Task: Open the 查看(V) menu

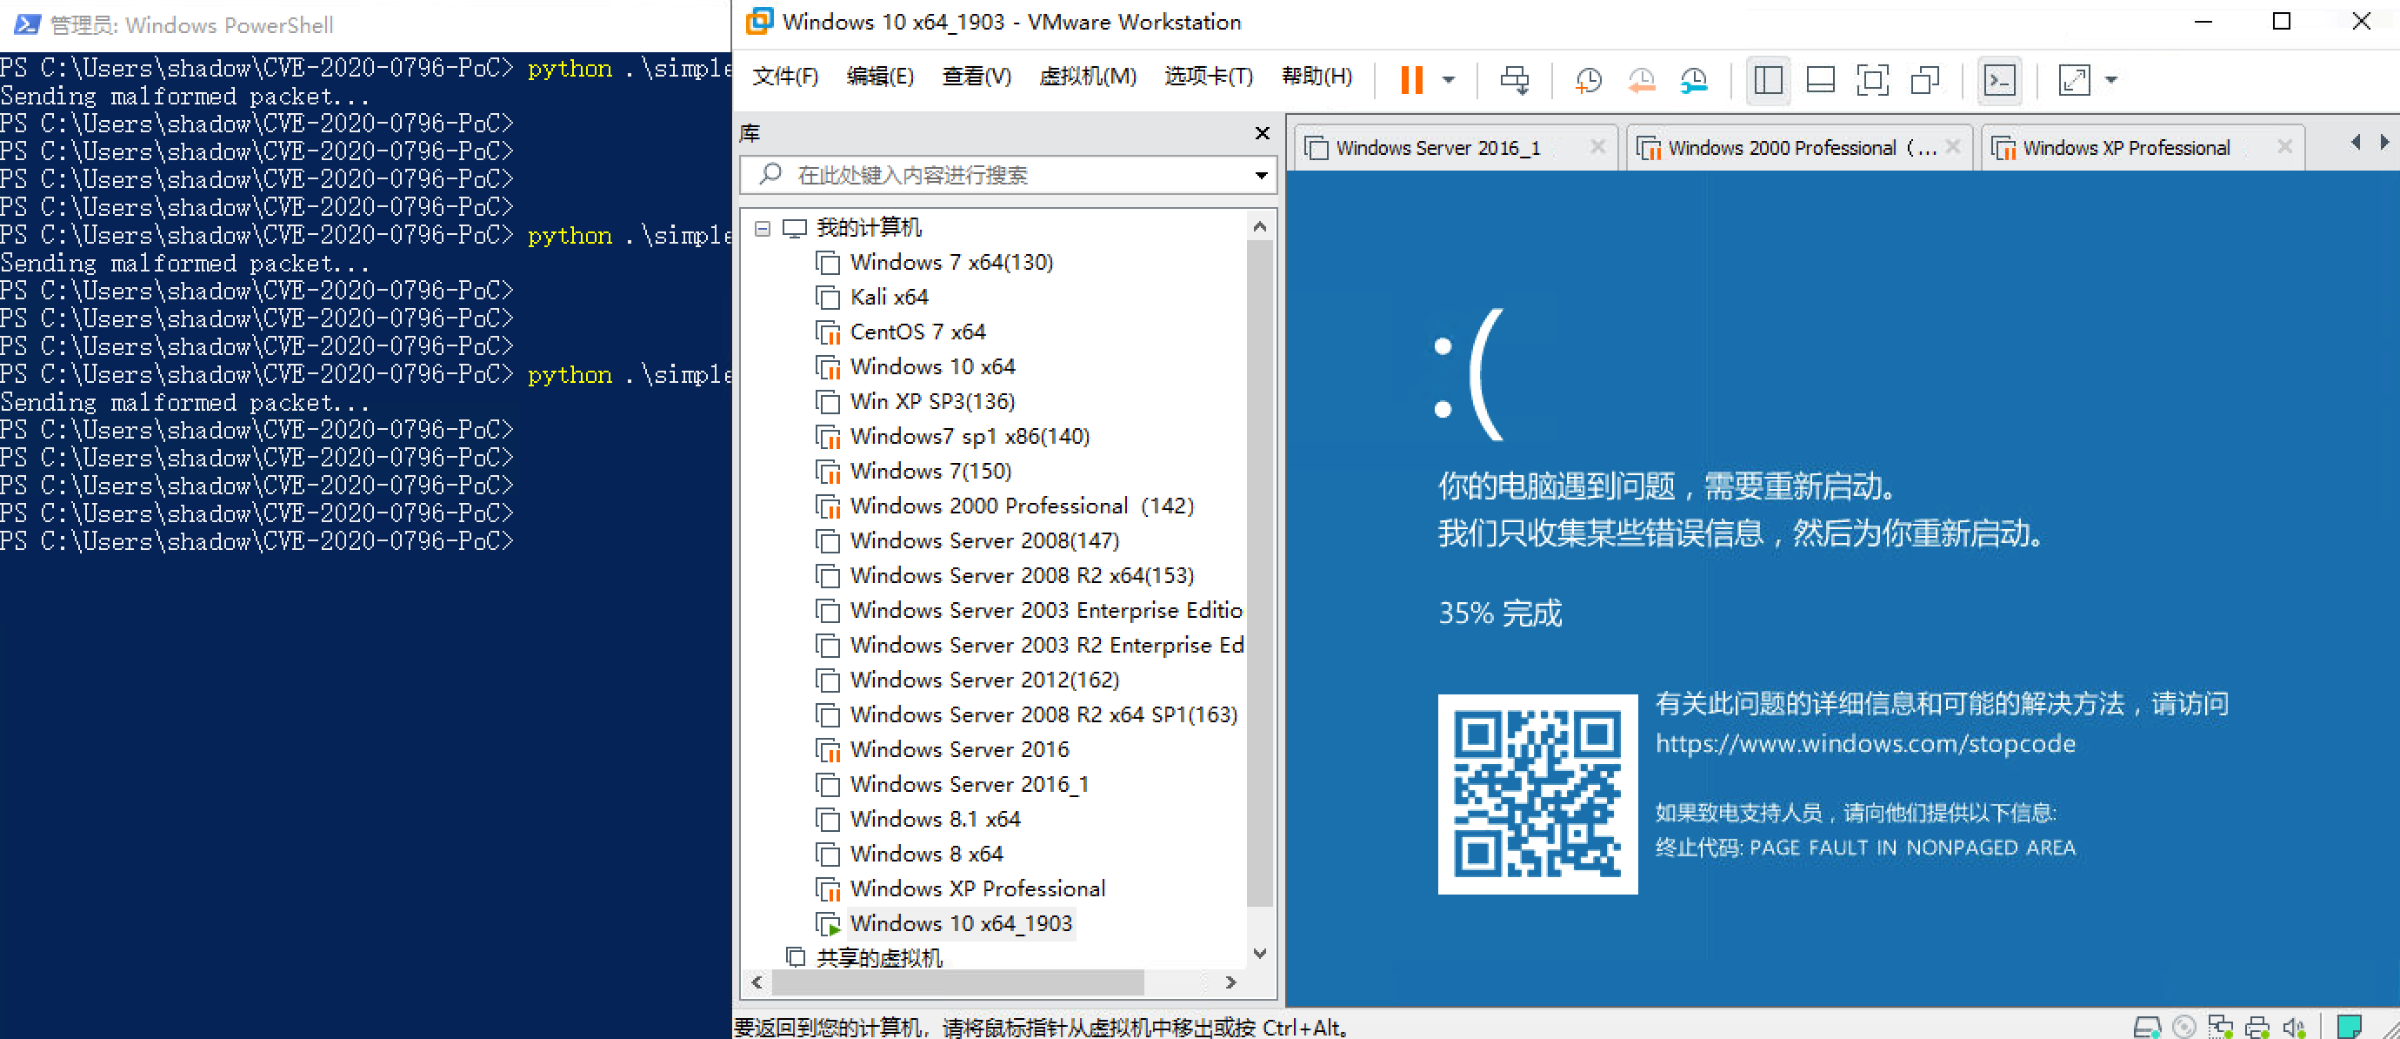Action: click(x=976, y=77)
